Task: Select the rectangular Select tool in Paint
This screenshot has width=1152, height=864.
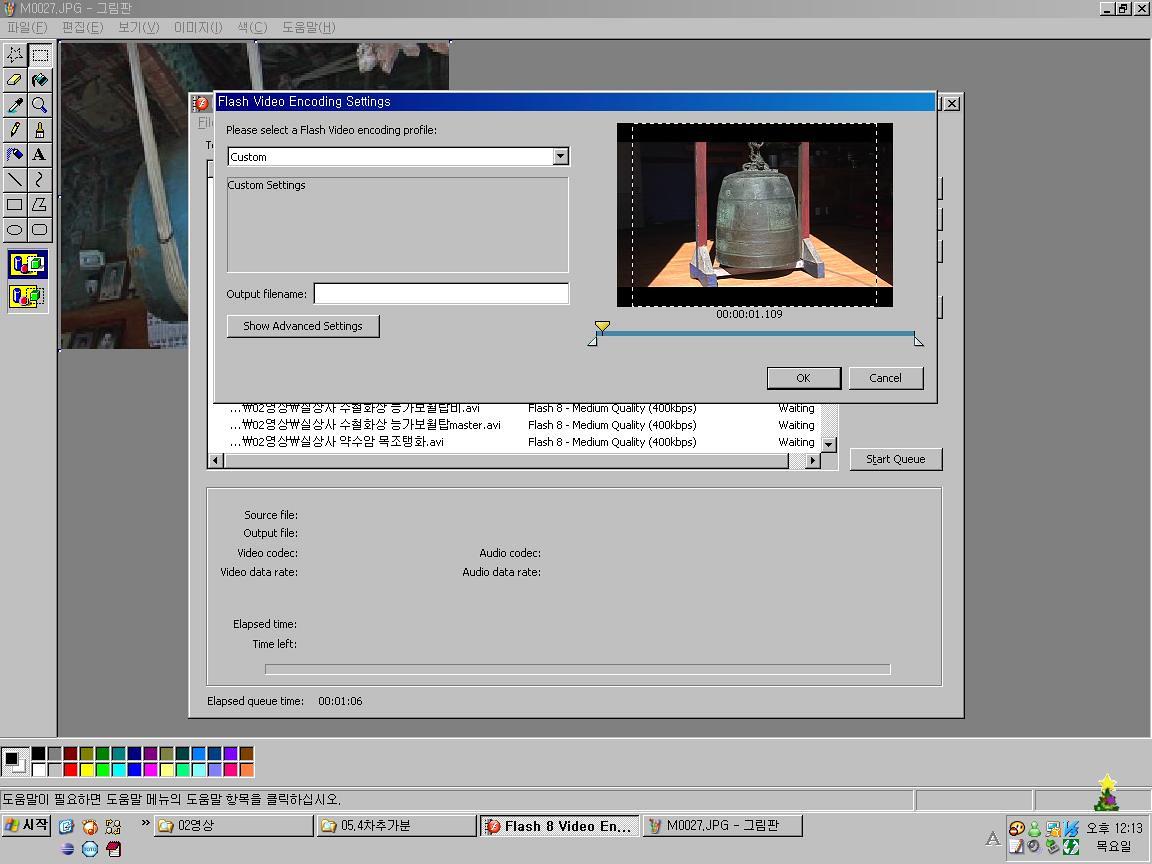Action: tap(40, 55)
